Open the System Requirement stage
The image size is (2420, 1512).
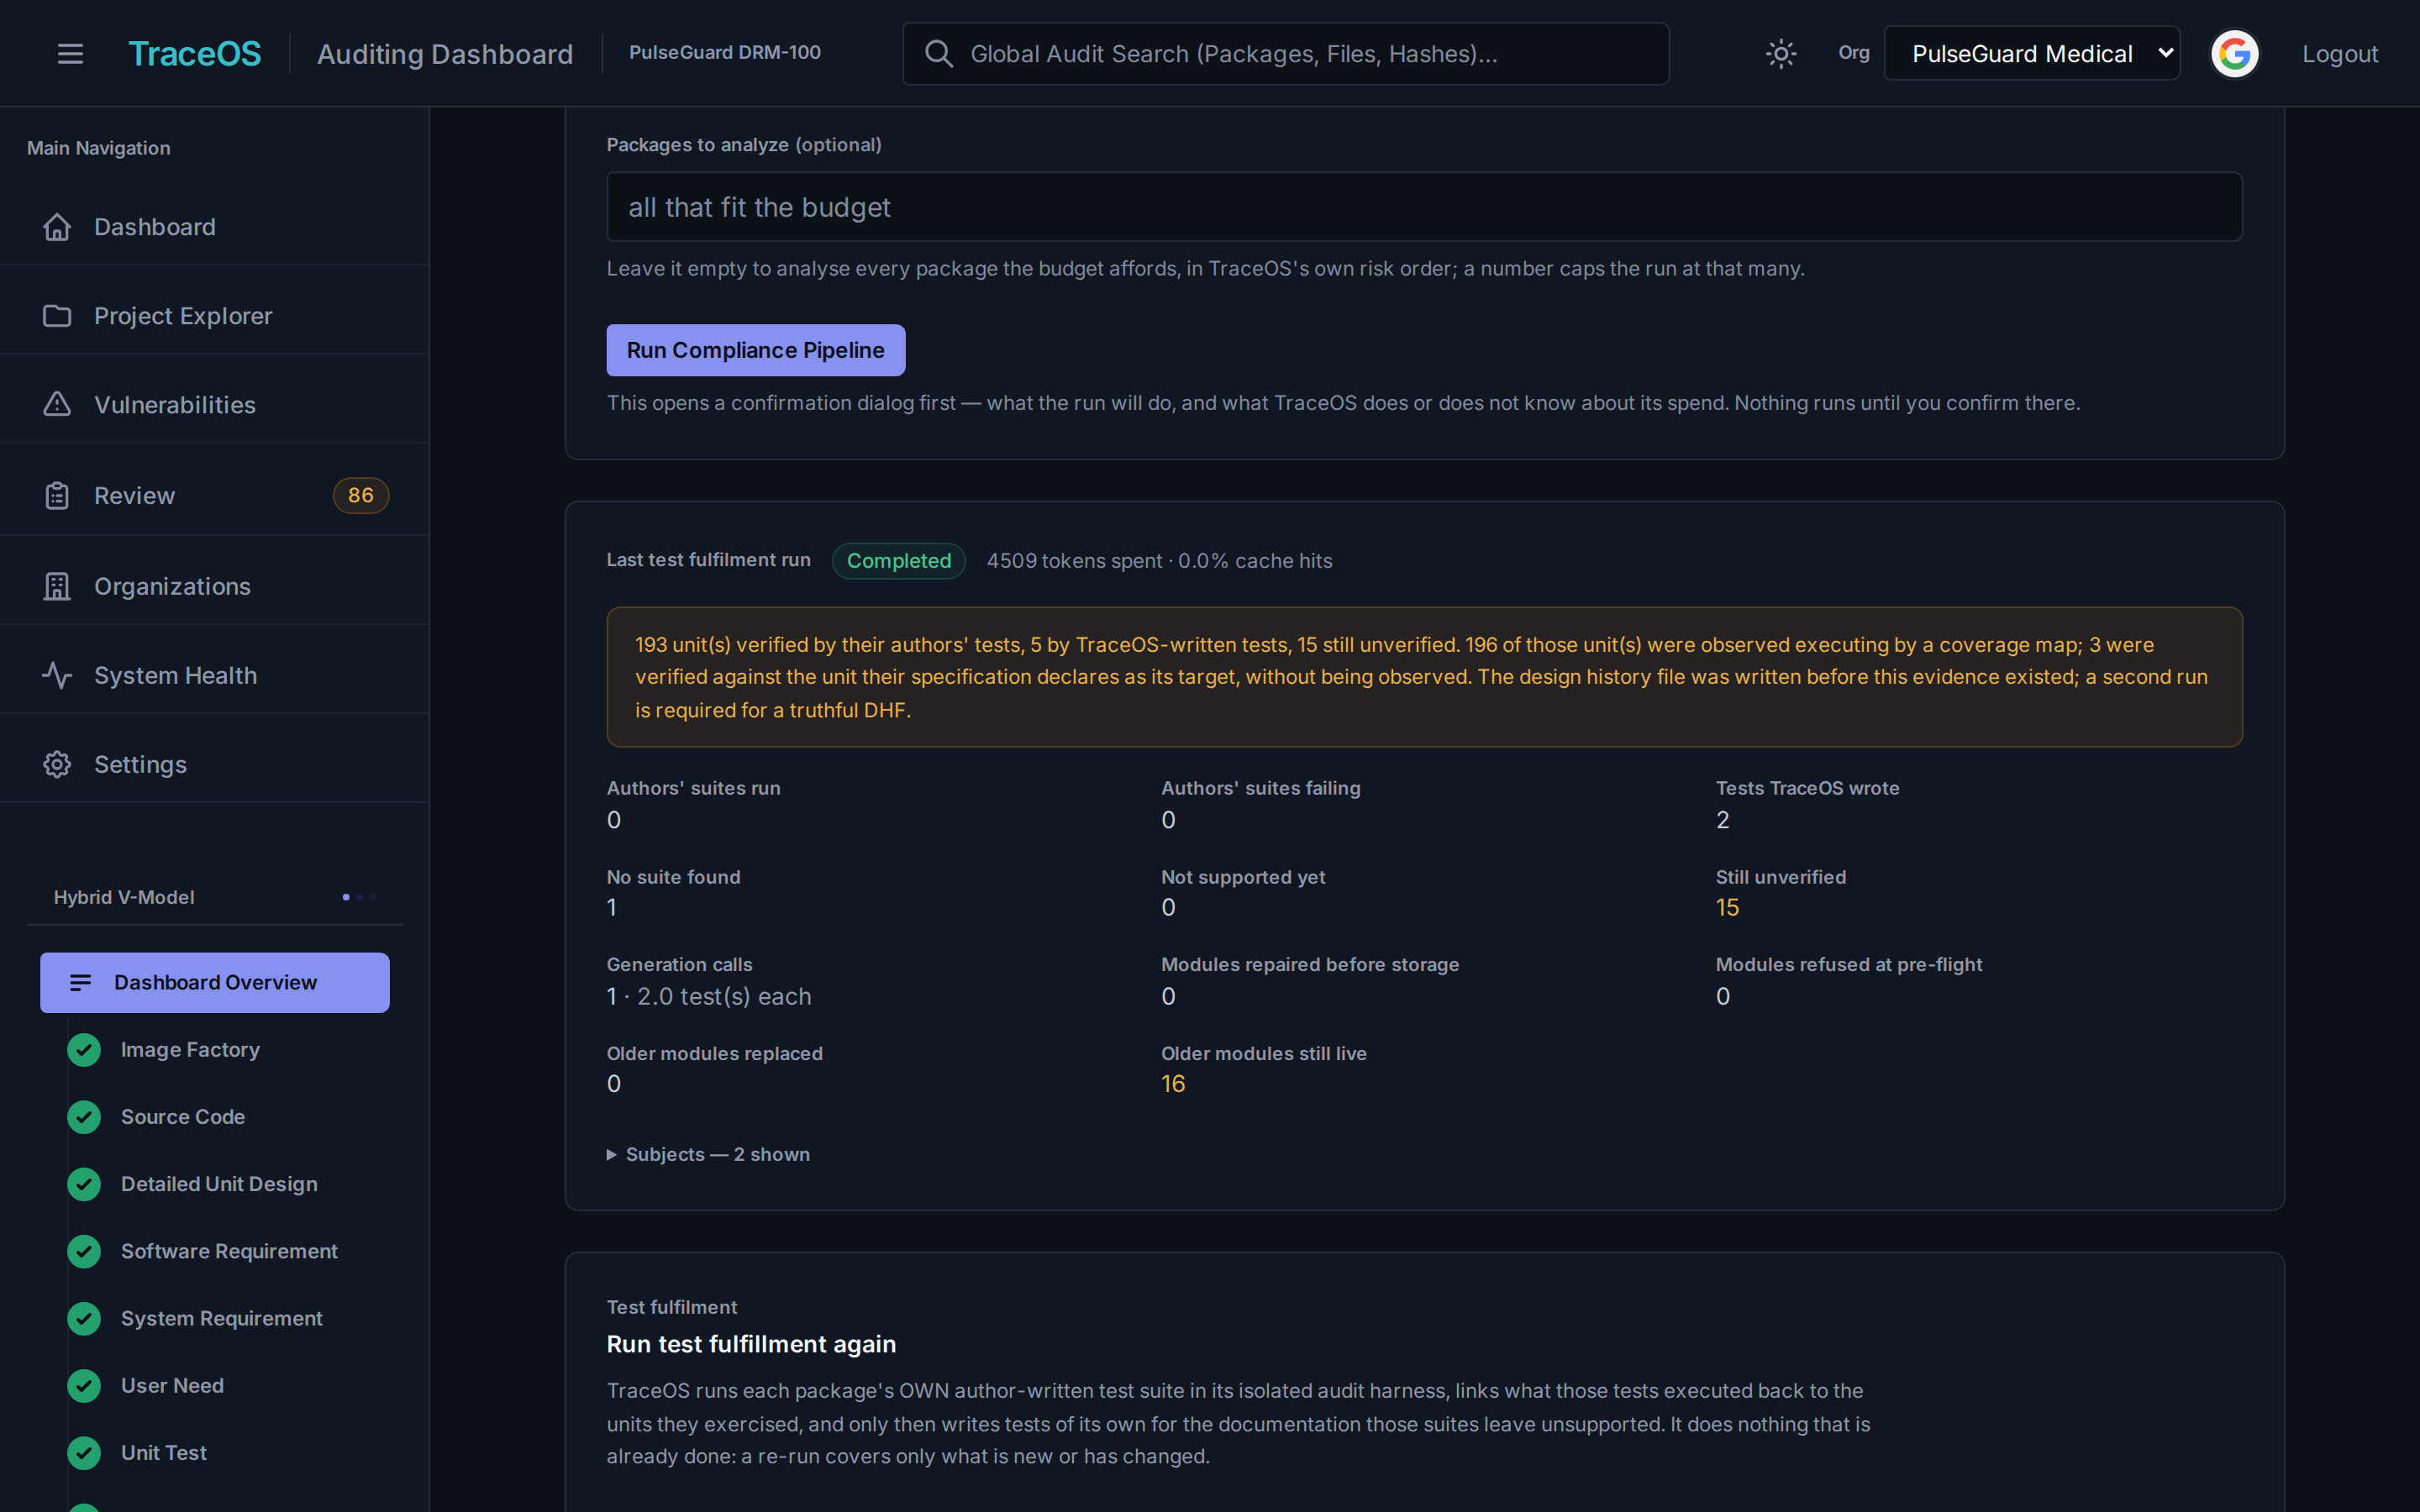(x=221, y=1319)
